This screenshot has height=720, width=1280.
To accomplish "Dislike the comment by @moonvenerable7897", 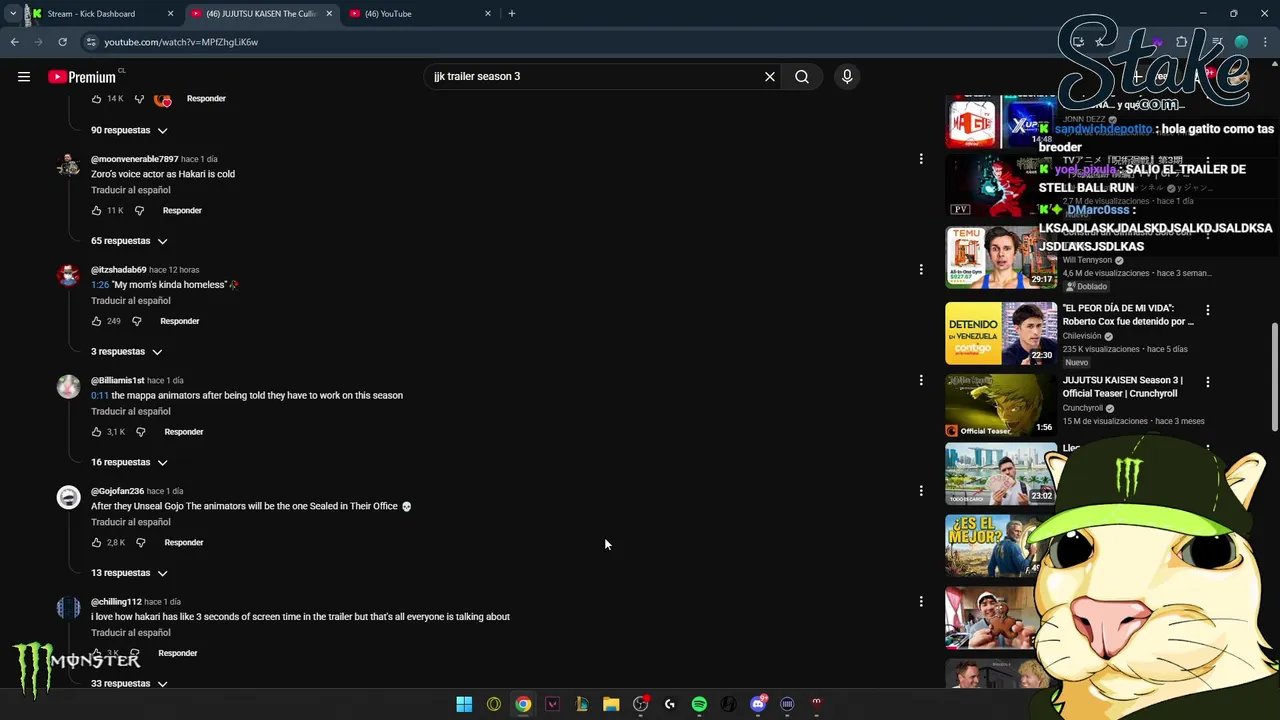I will [139, 210].
